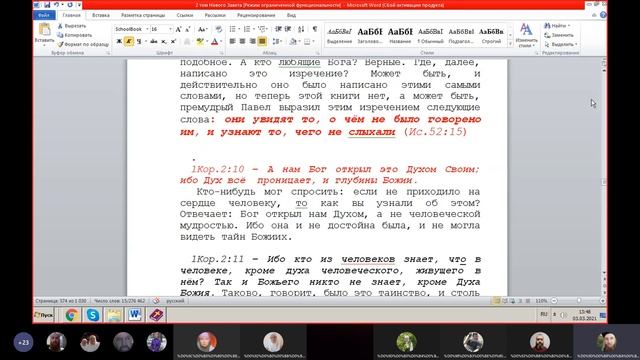
Task: Toggle superscript formatting
Action: coord(173,41)
